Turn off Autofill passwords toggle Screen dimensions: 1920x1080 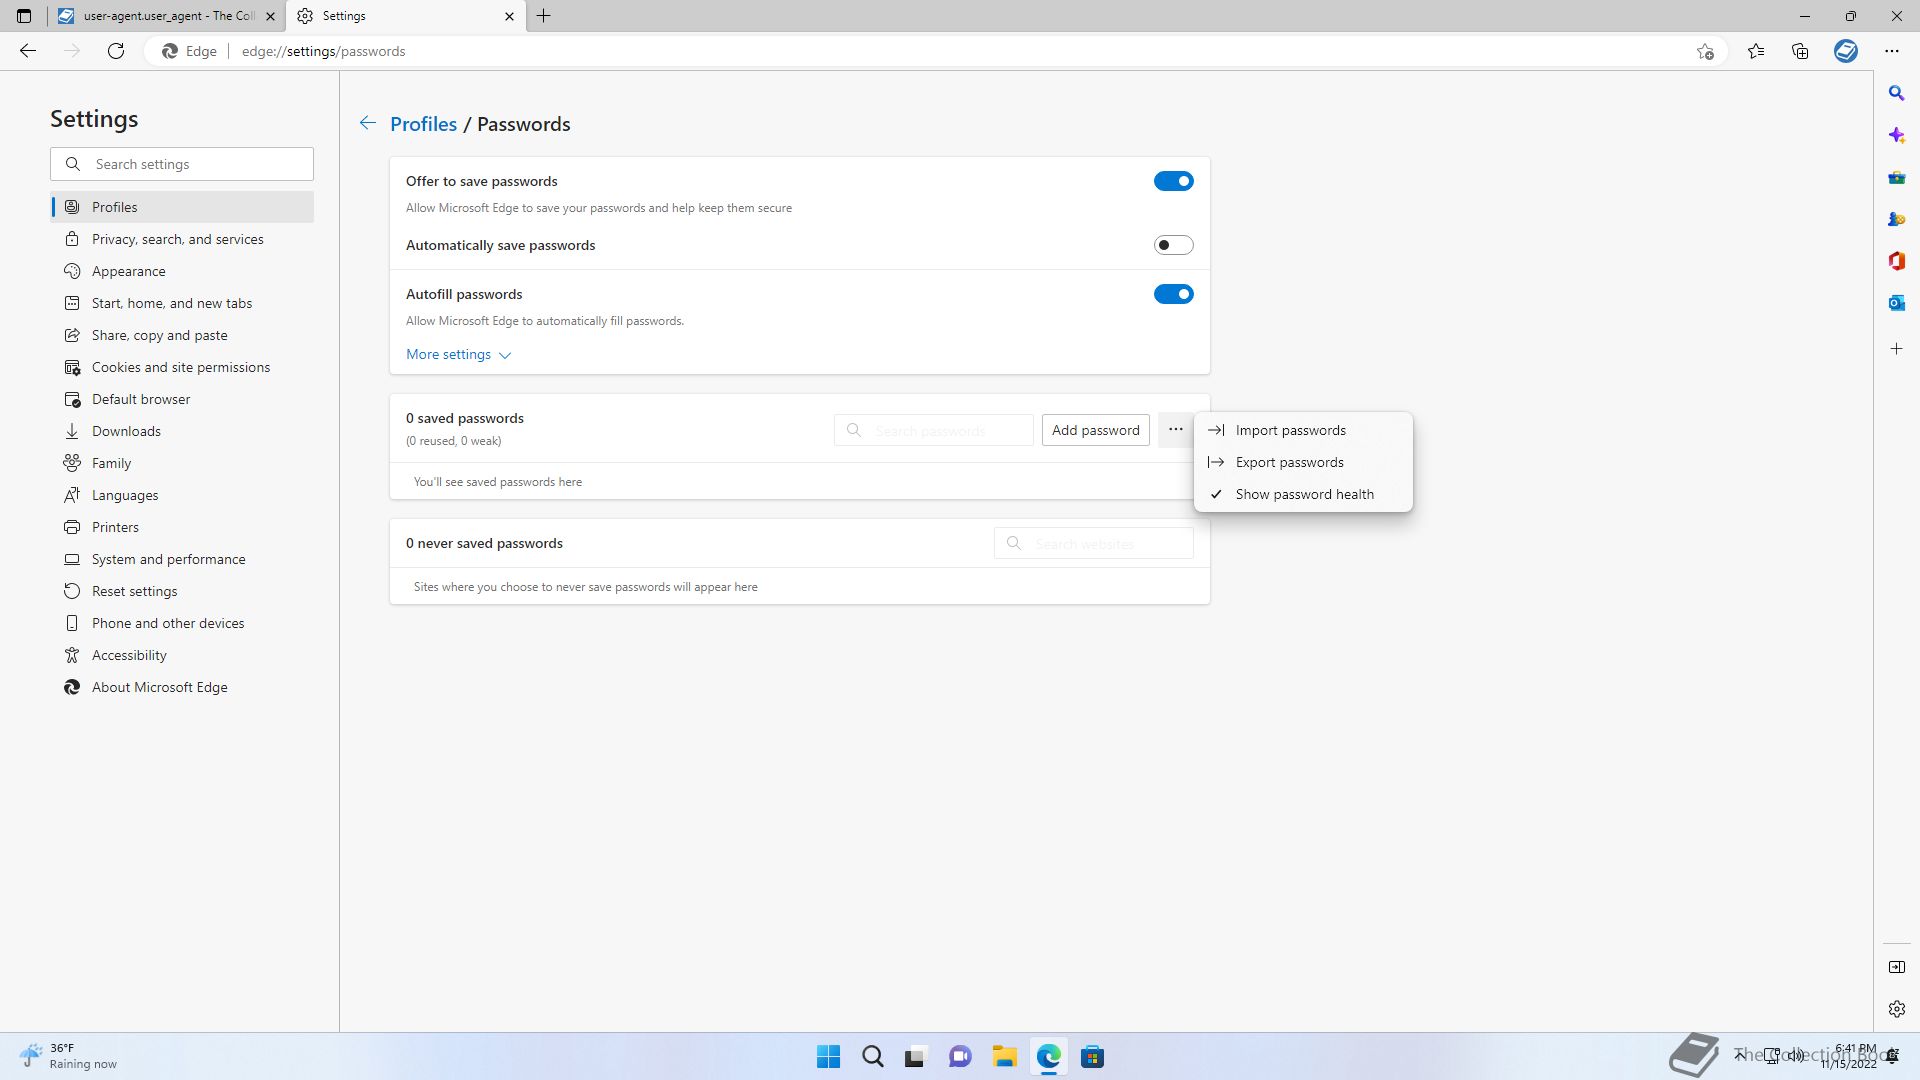click(x=1173, y=294)
